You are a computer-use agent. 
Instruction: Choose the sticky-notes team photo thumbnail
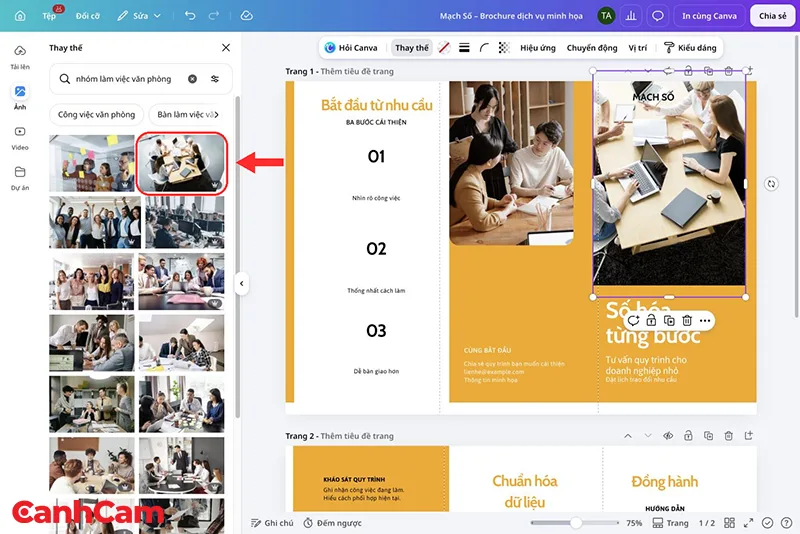point(92,163)
